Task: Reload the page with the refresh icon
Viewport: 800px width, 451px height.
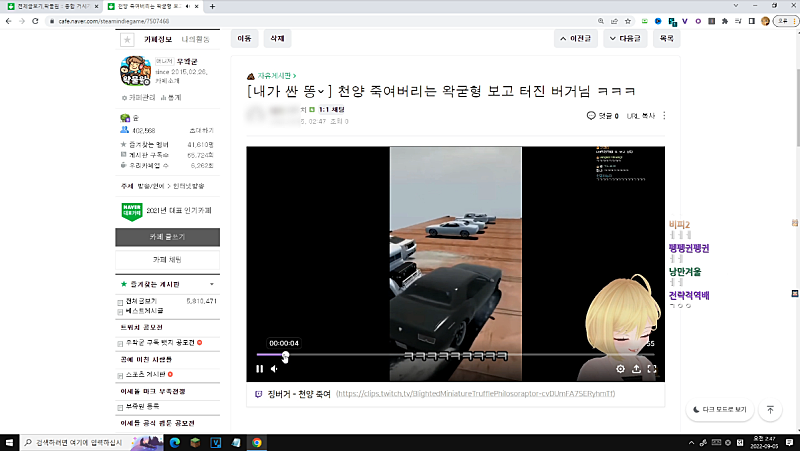Action: tap(35, 21)
